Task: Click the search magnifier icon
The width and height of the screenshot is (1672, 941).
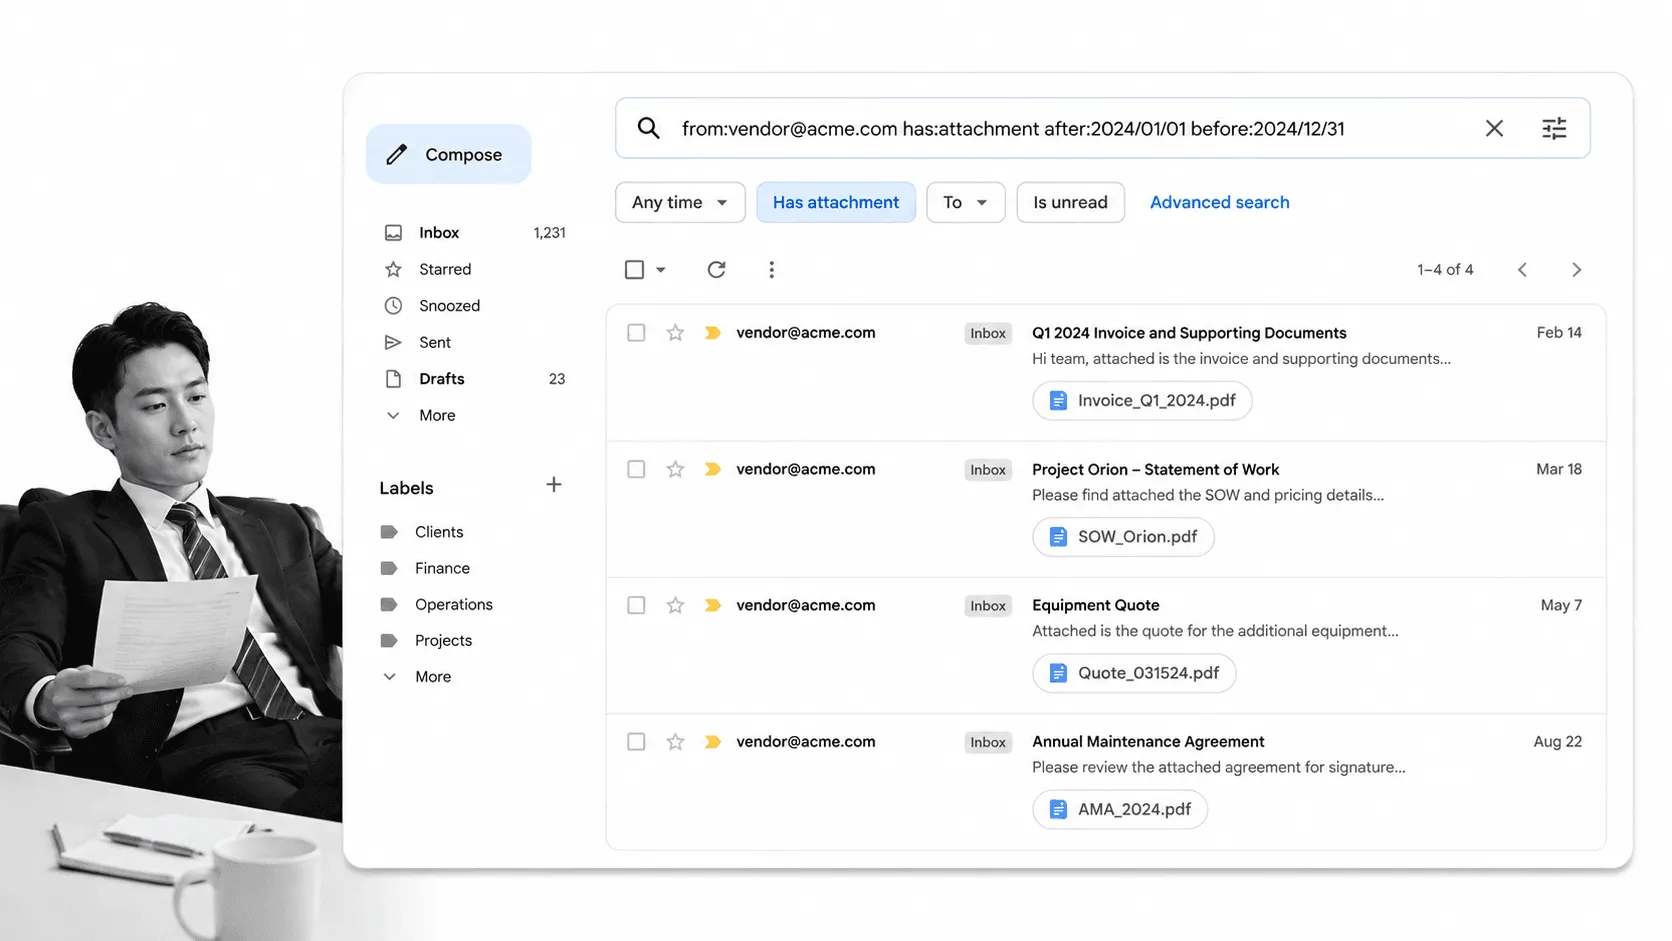Action: click(648, 128)
